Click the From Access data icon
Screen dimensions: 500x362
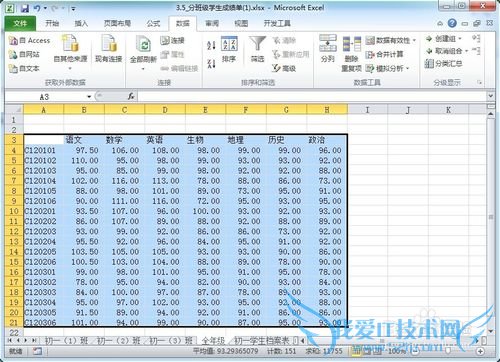[29, 40]
